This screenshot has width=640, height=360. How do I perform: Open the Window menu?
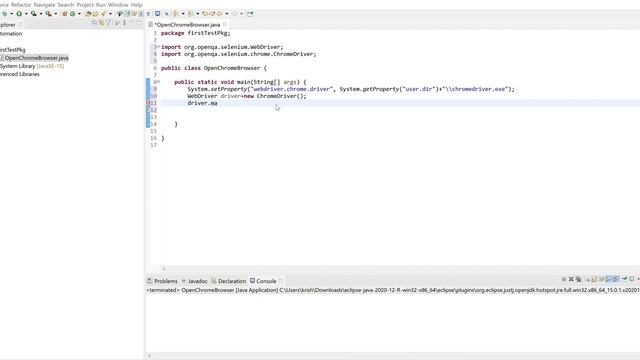pyautogui.click(x=118, y=5)
